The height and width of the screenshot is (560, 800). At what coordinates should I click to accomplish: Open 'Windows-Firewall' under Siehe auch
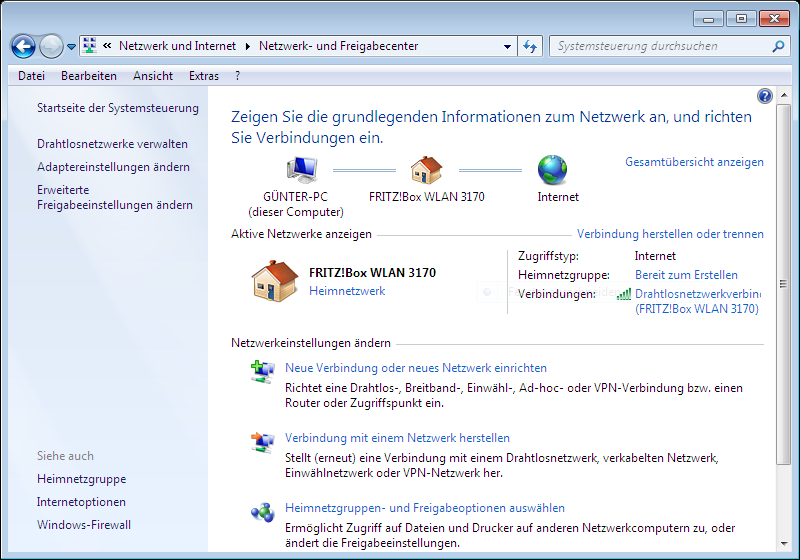pyautogui.click(x=84, y=525)
